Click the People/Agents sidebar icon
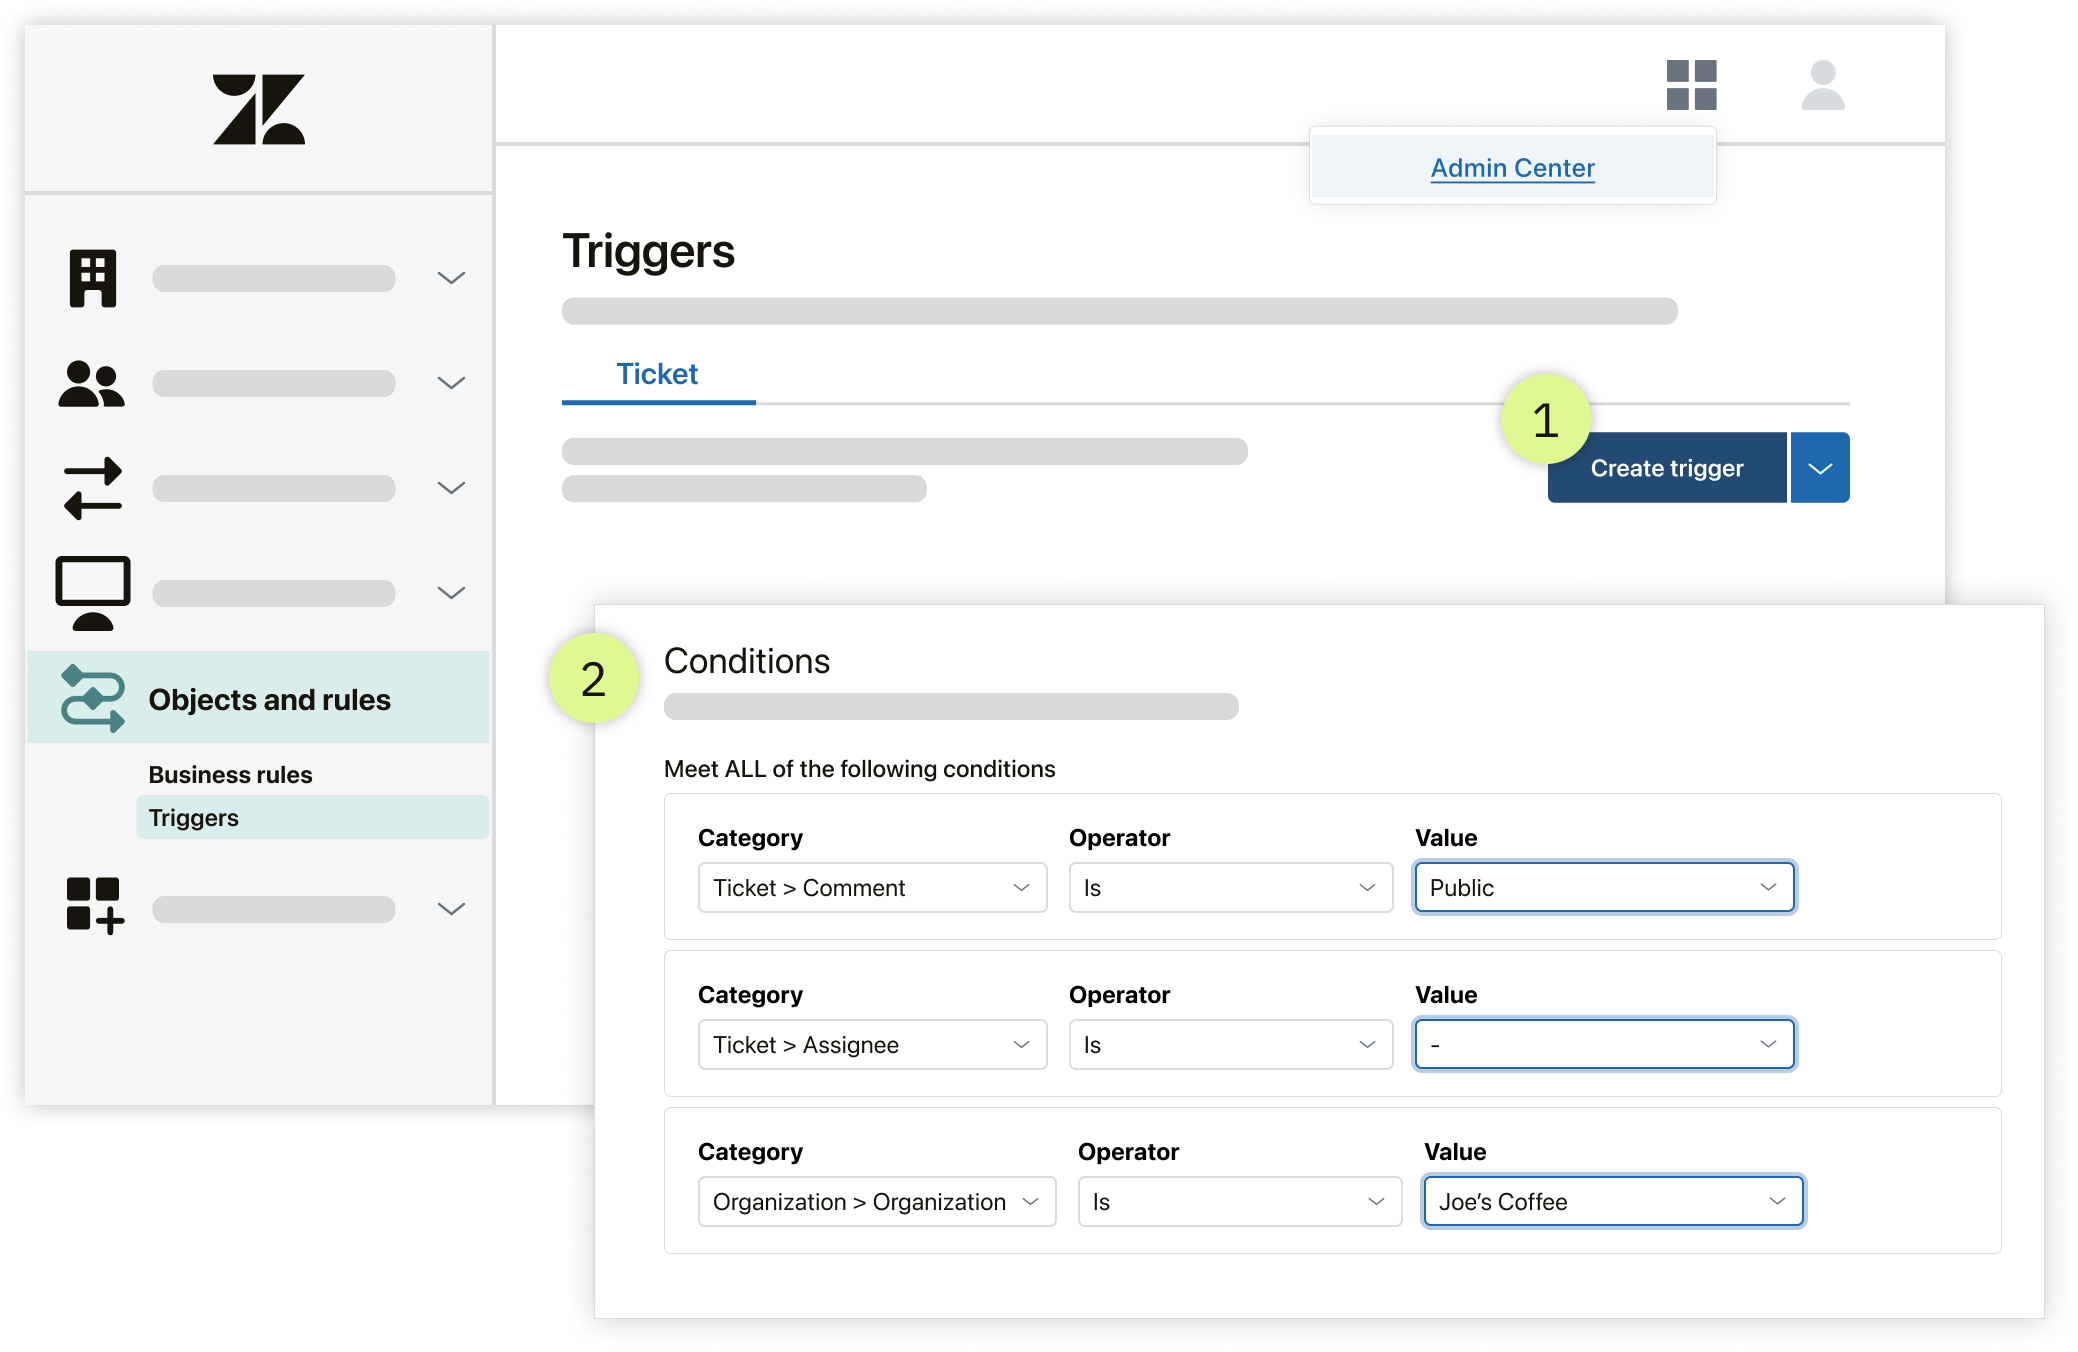Image resolution: width=2078 pixels, height=1352 pixels. [92, 383]
